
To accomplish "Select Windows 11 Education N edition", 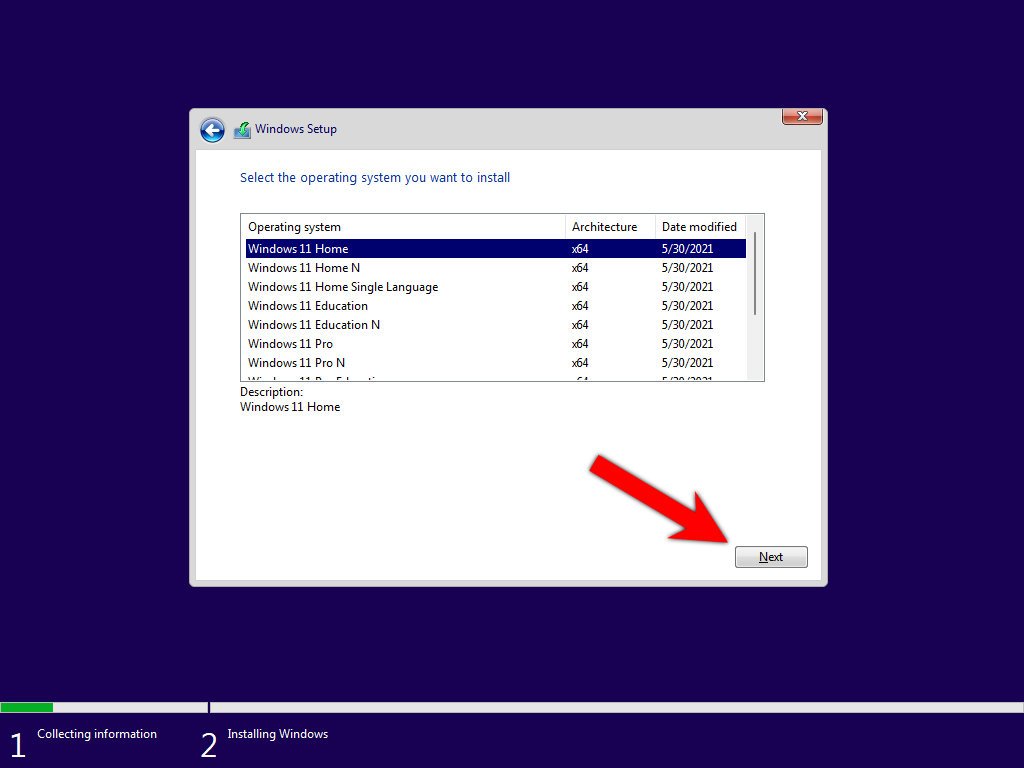I will click(496, 325).
